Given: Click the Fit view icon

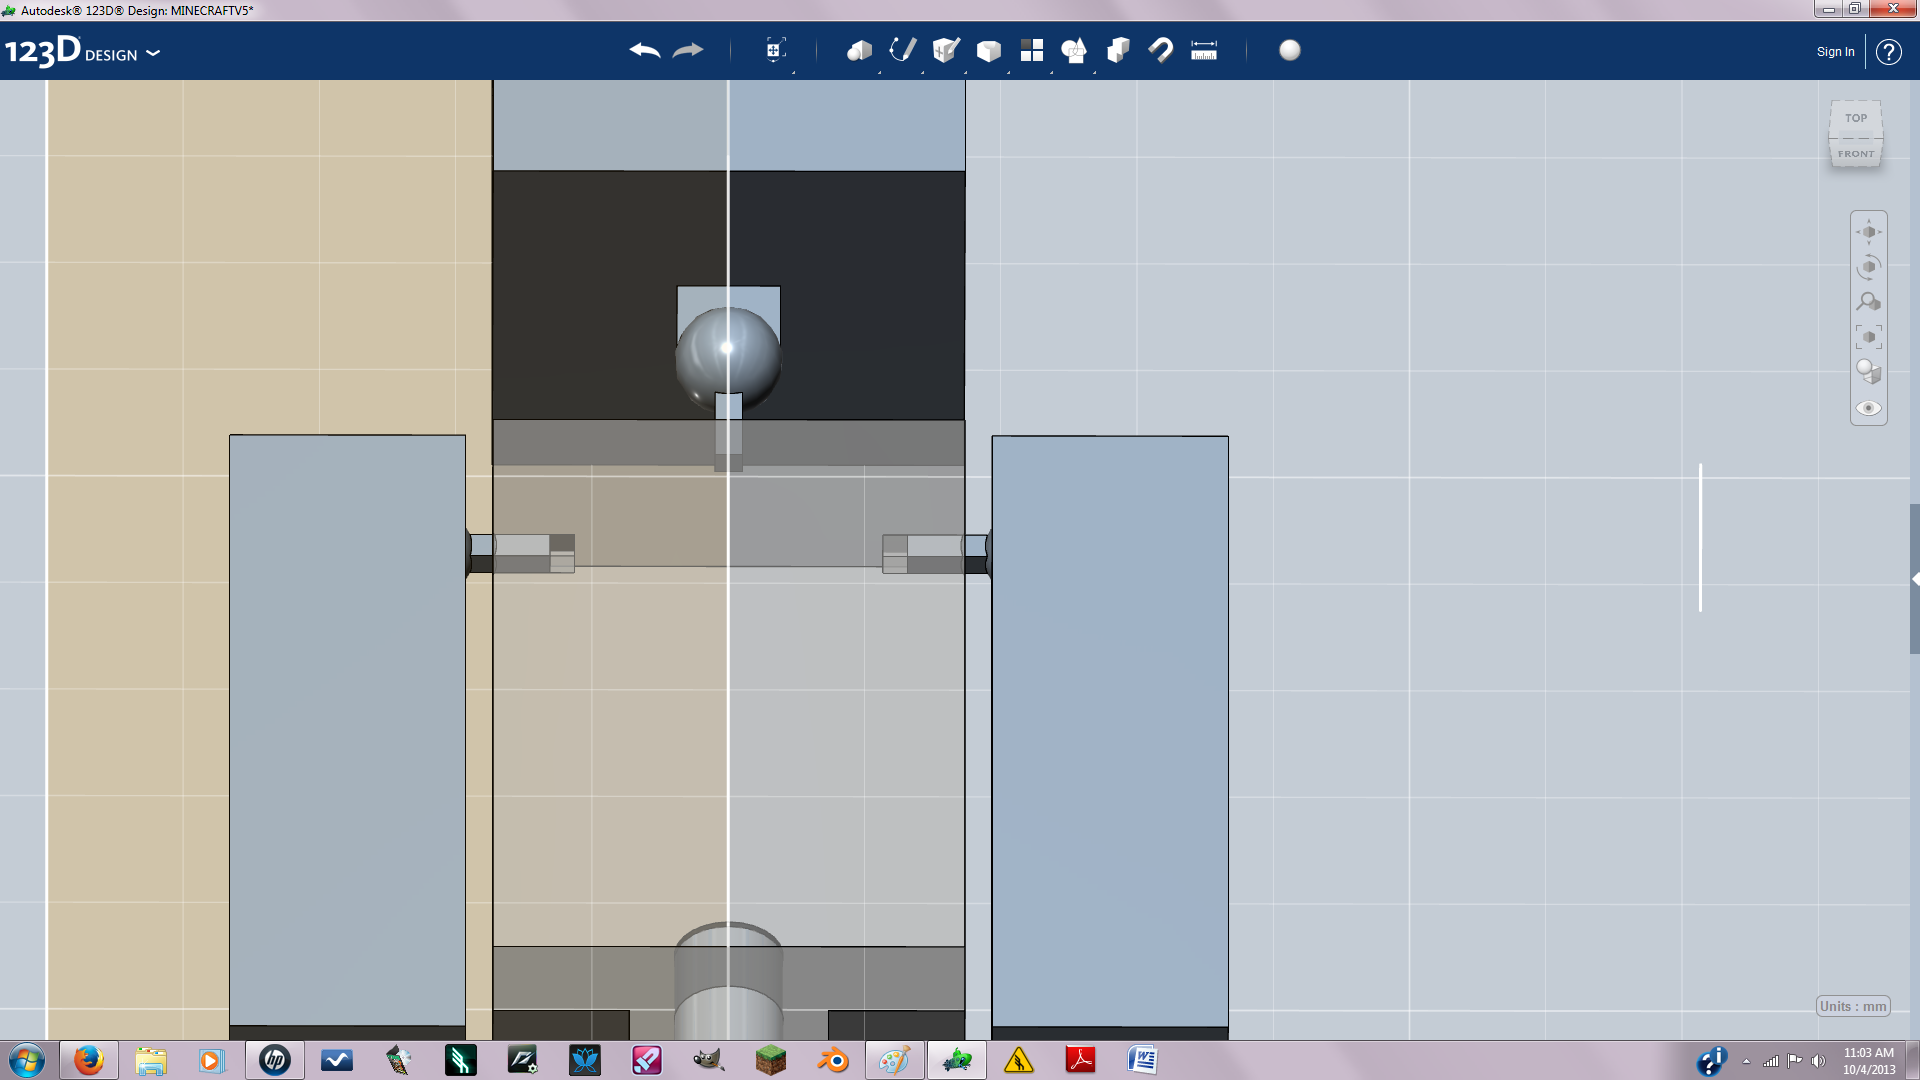Looking at the screenshot, I should click(1869, 337).
